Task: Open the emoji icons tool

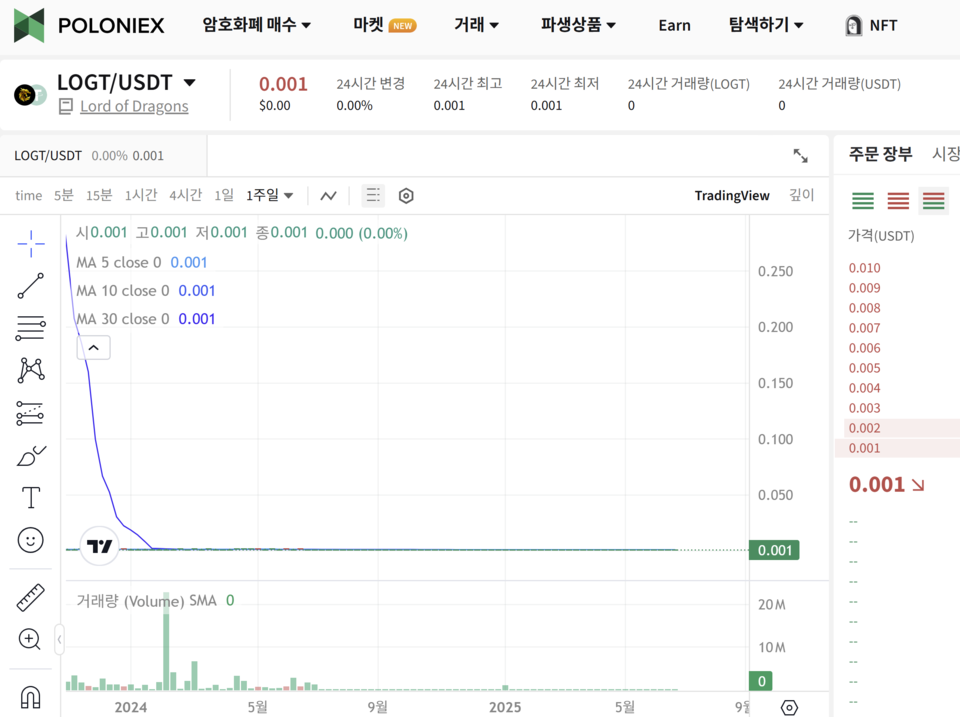Action: [31, 540]
